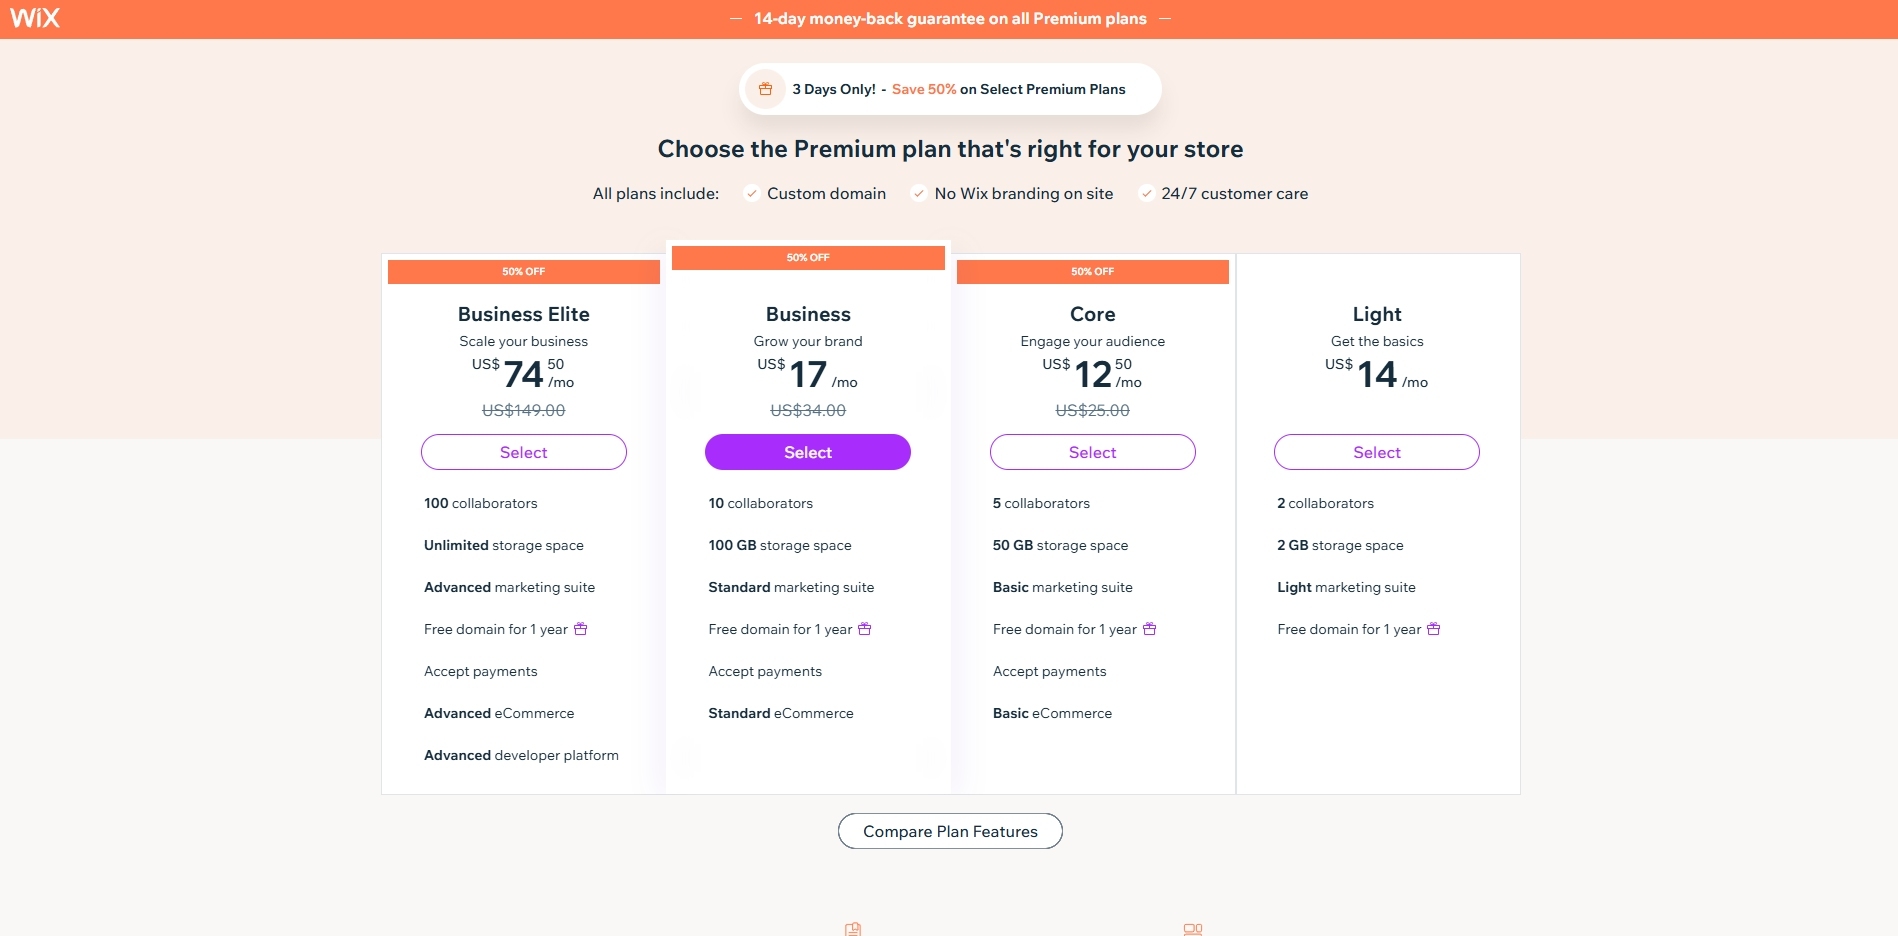Image resolution: width=1898 pixels, height=936 pixels.
Task: Select the Business Elite plan
Action: tap(523, 452)
